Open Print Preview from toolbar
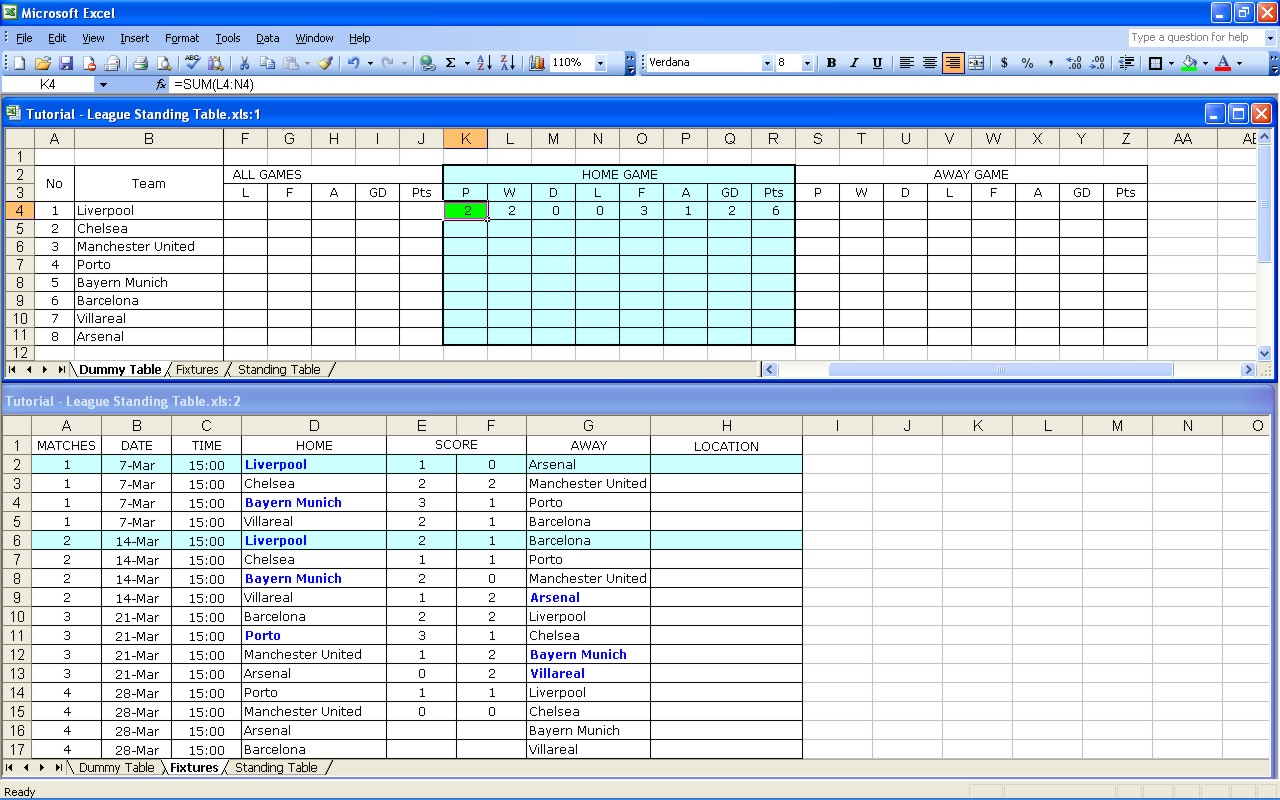Viewport: 1280px width, 800px height. pos(164,63)
